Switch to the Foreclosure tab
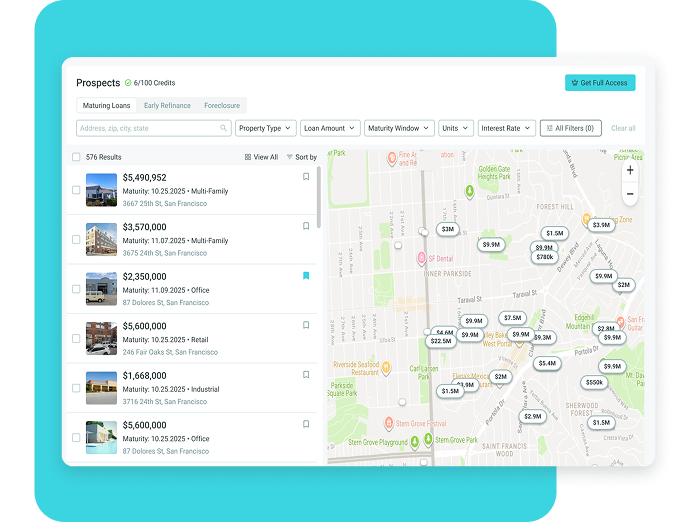This screenshot has height=522, width=674. point(222,105)
